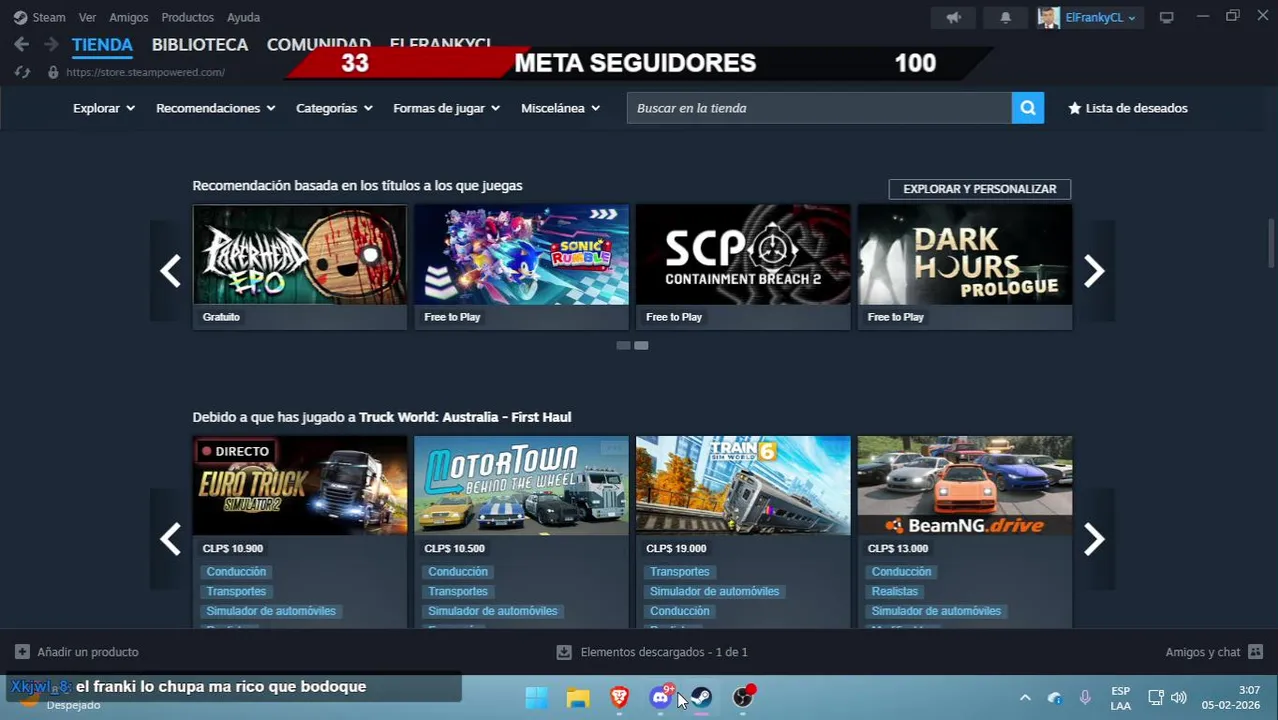Open the Ver menu
This screenshot has height=720, width=1278.
(87, 17)
